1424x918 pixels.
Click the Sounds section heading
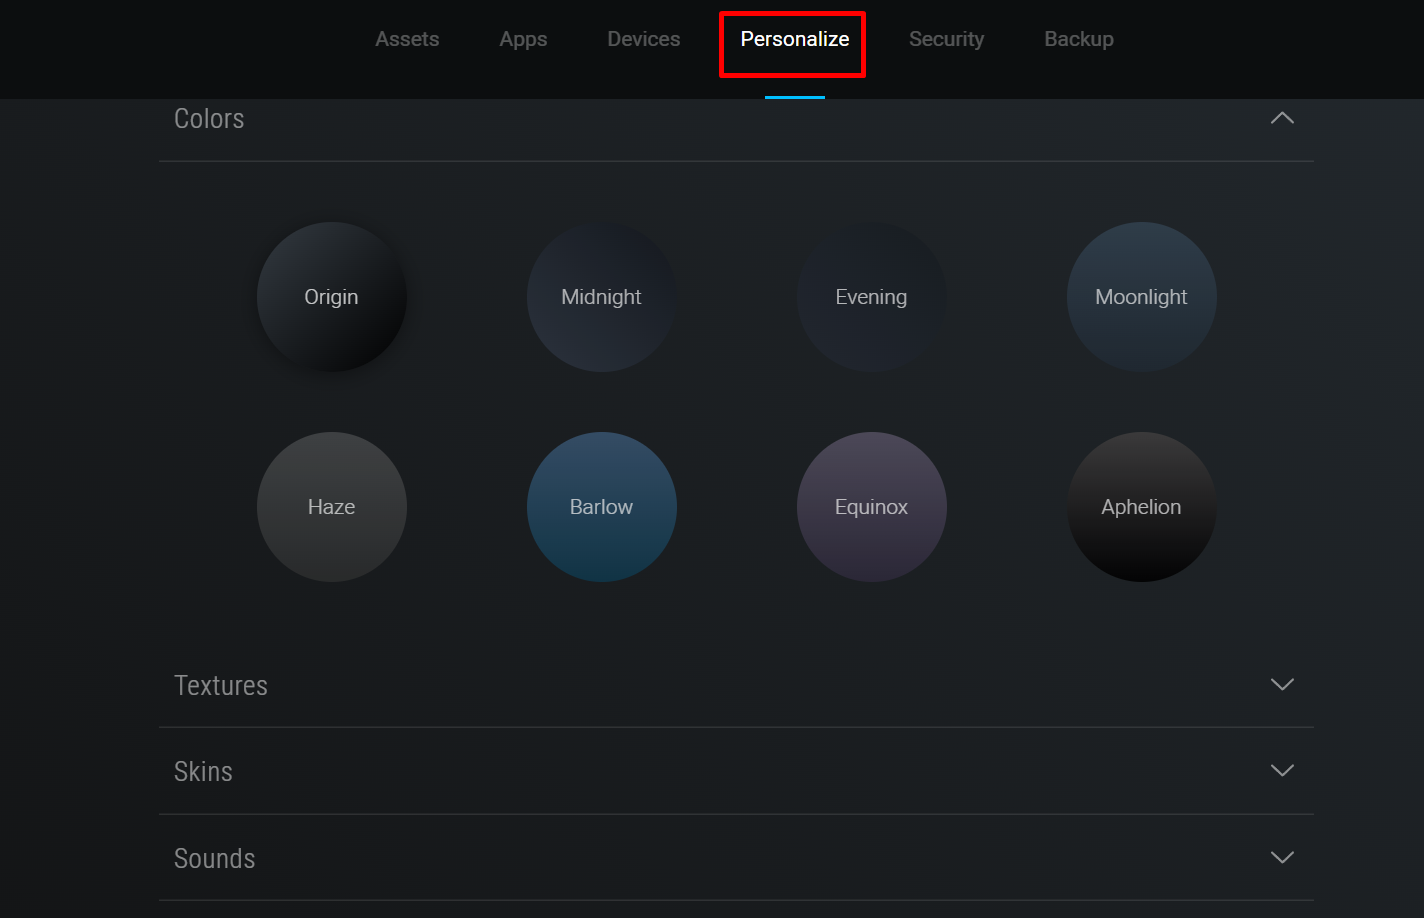(x=214, y=858)
